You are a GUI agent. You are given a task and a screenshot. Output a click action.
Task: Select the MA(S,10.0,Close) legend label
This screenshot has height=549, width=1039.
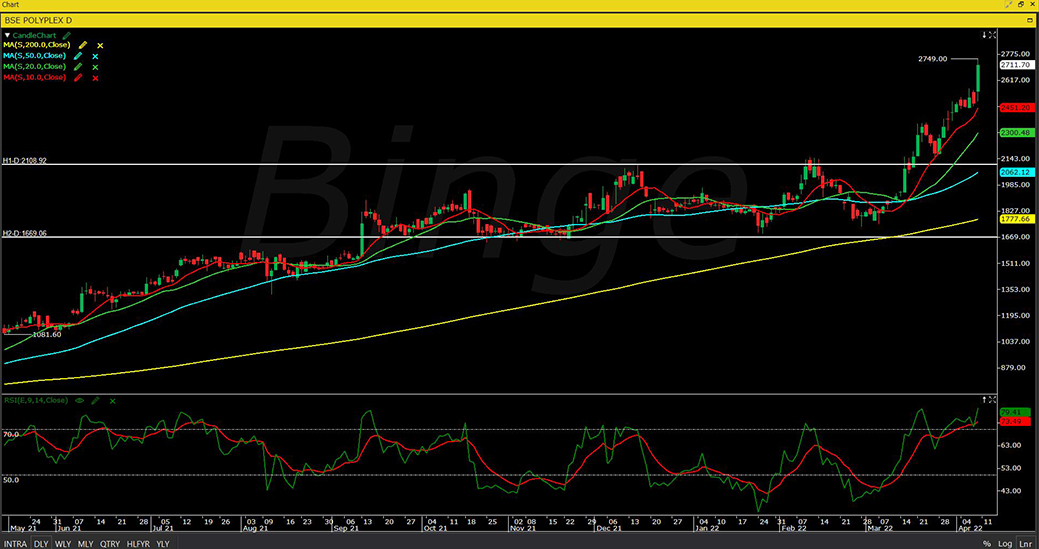[x=34, y=77]
